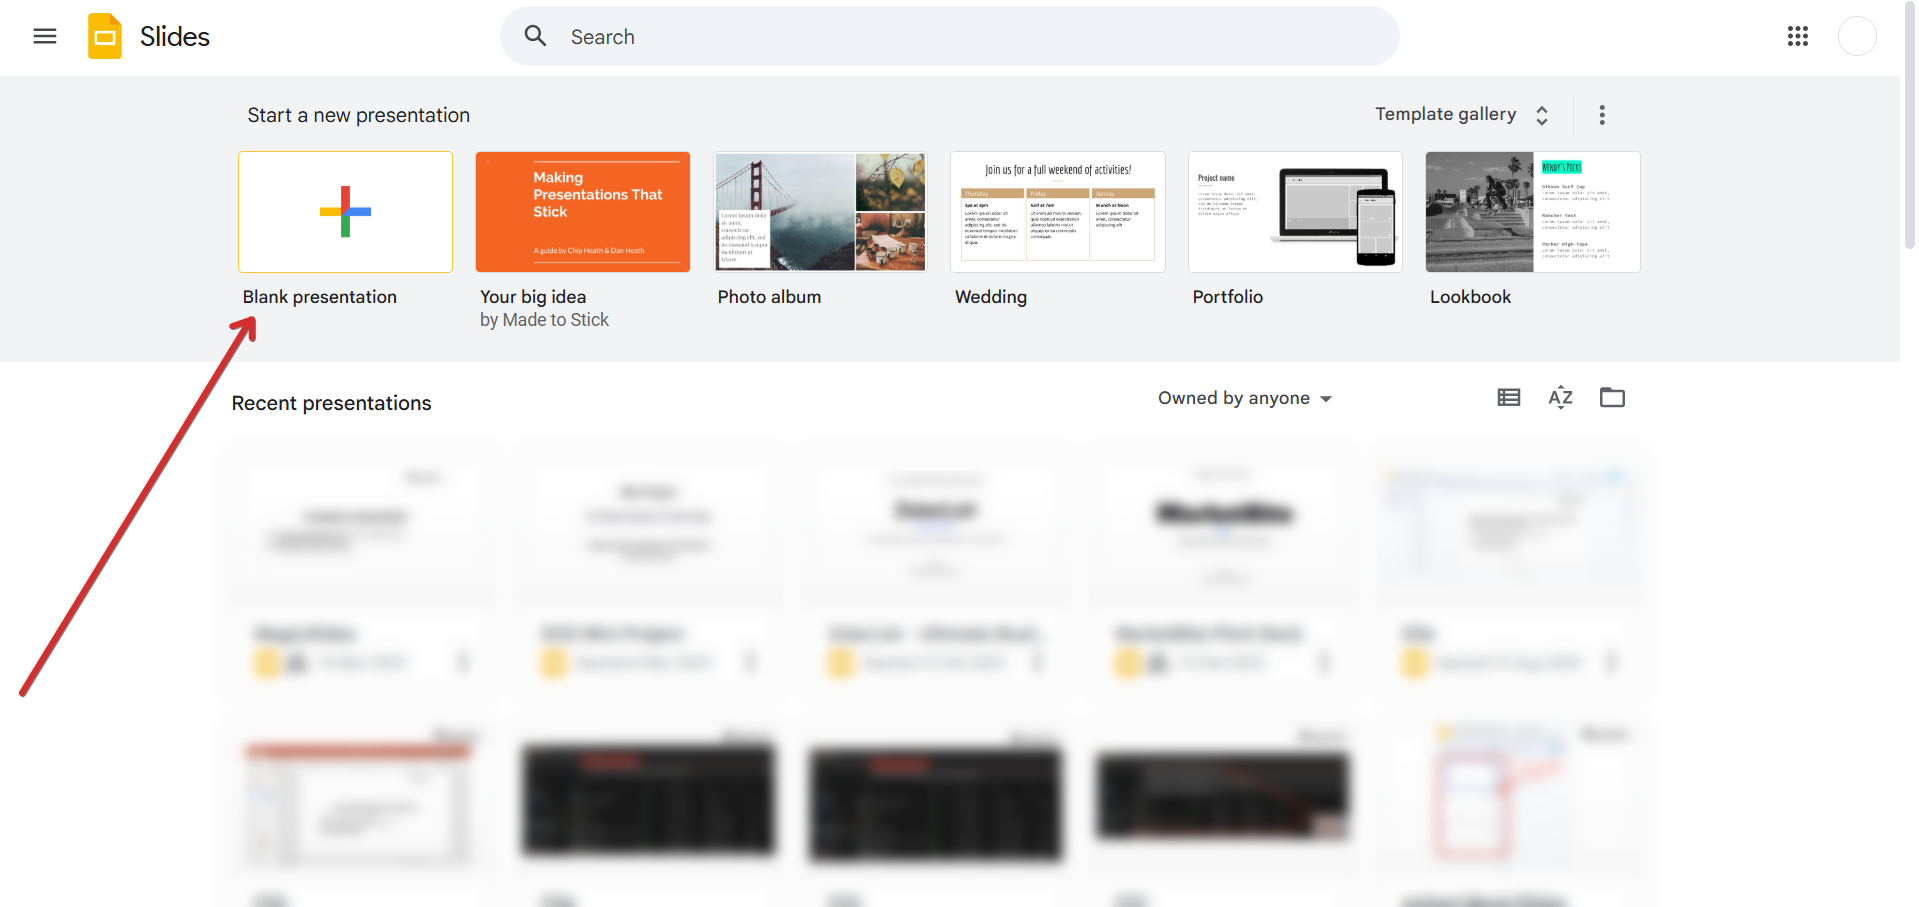Viewport: 1919px width, 907px height.
Task: Click the Wedding label
Action: [991, 297]
